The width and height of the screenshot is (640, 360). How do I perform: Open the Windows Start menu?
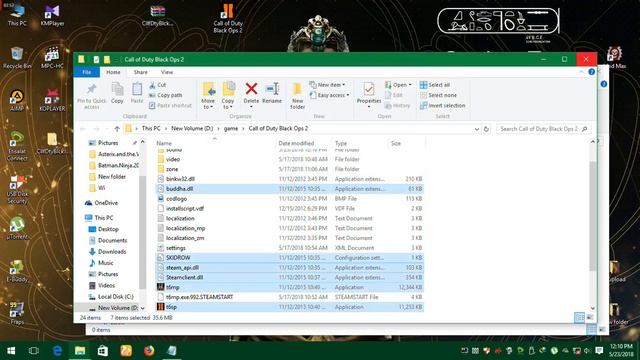tap(11, 350)
